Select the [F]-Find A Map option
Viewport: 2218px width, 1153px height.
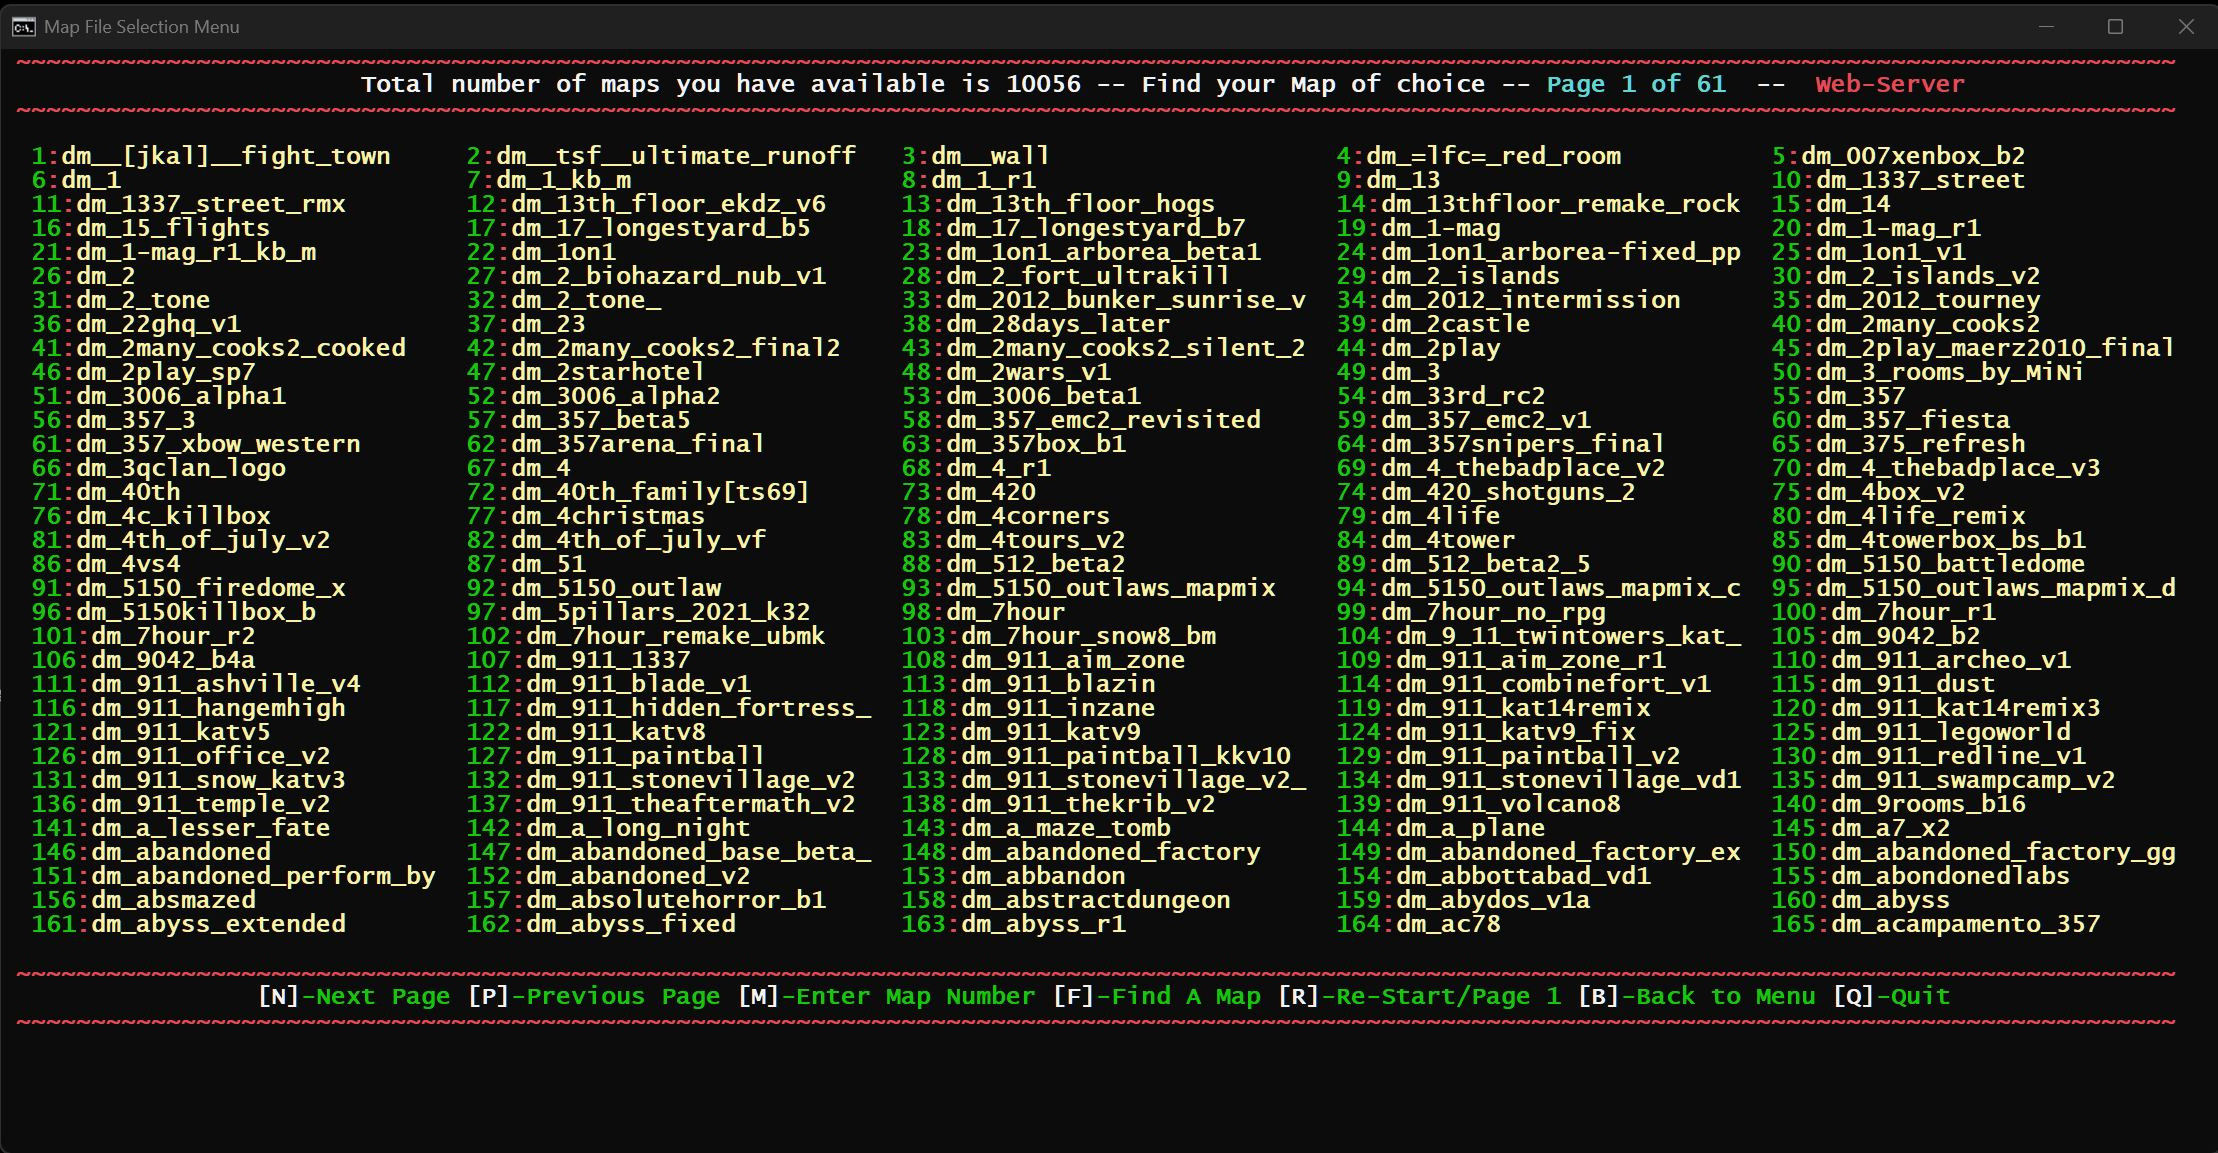1157,996
